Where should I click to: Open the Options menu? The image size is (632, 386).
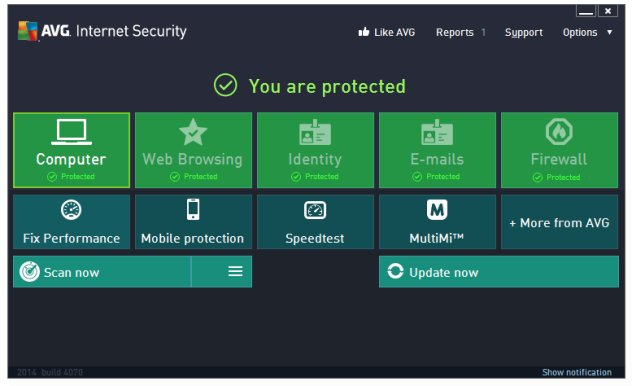click(580, 33)
